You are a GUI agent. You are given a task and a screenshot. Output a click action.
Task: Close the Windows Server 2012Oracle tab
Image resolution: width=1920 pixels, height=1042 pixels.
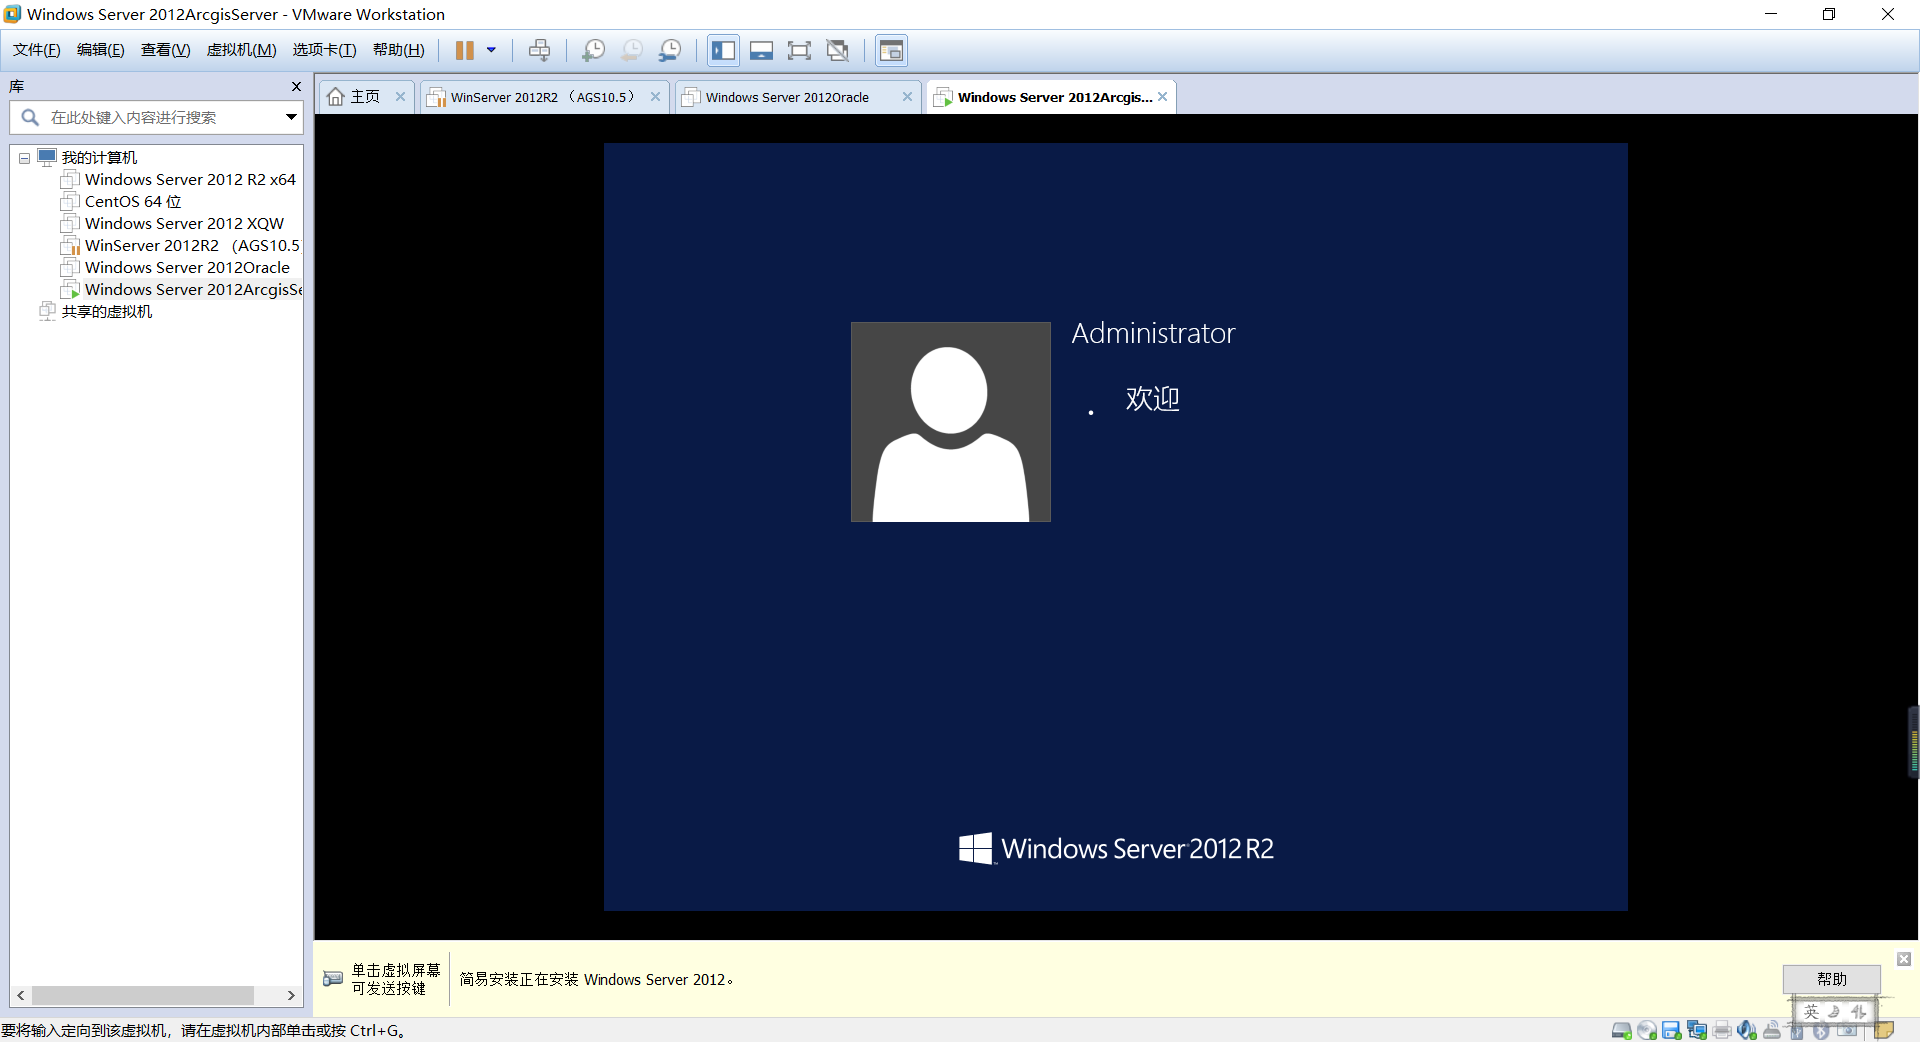[x=907, y=97]
